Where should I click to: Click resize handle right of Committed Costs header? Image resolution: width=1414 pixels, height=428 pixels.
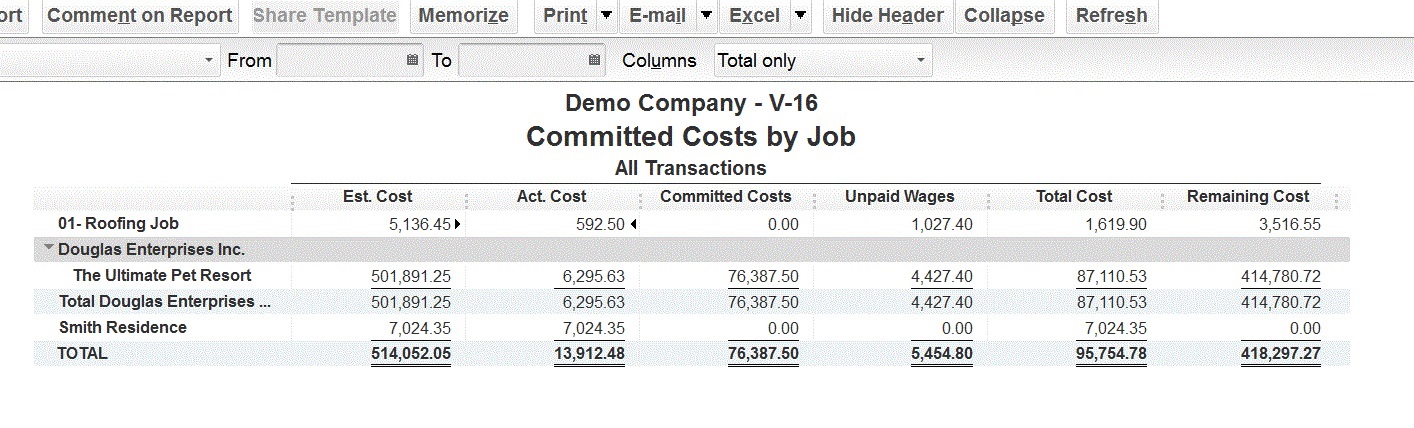(x=814, y=198)
